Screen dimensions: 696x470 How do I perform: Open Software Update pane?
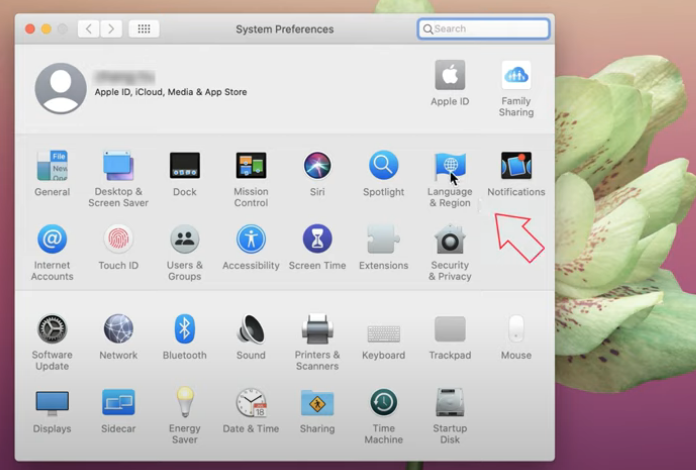point(52,329)
